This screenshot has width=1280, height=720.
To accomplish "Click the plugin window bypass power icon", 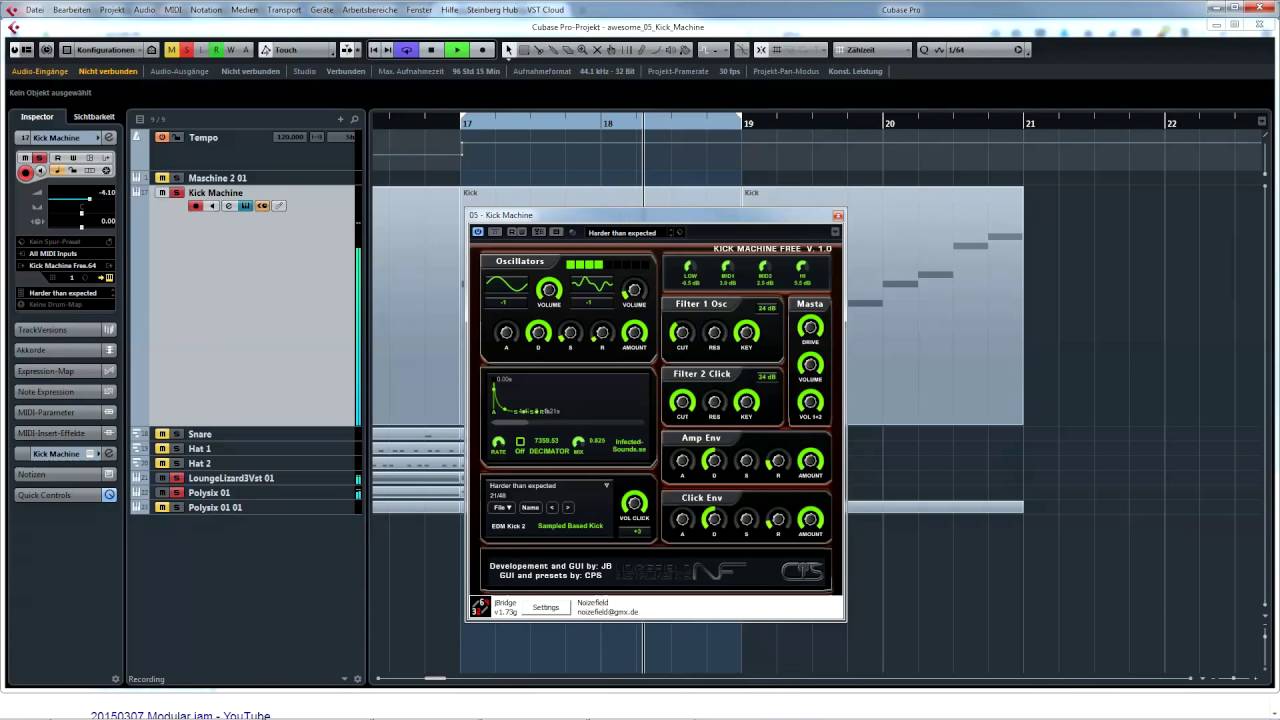I will pos(478,232).
